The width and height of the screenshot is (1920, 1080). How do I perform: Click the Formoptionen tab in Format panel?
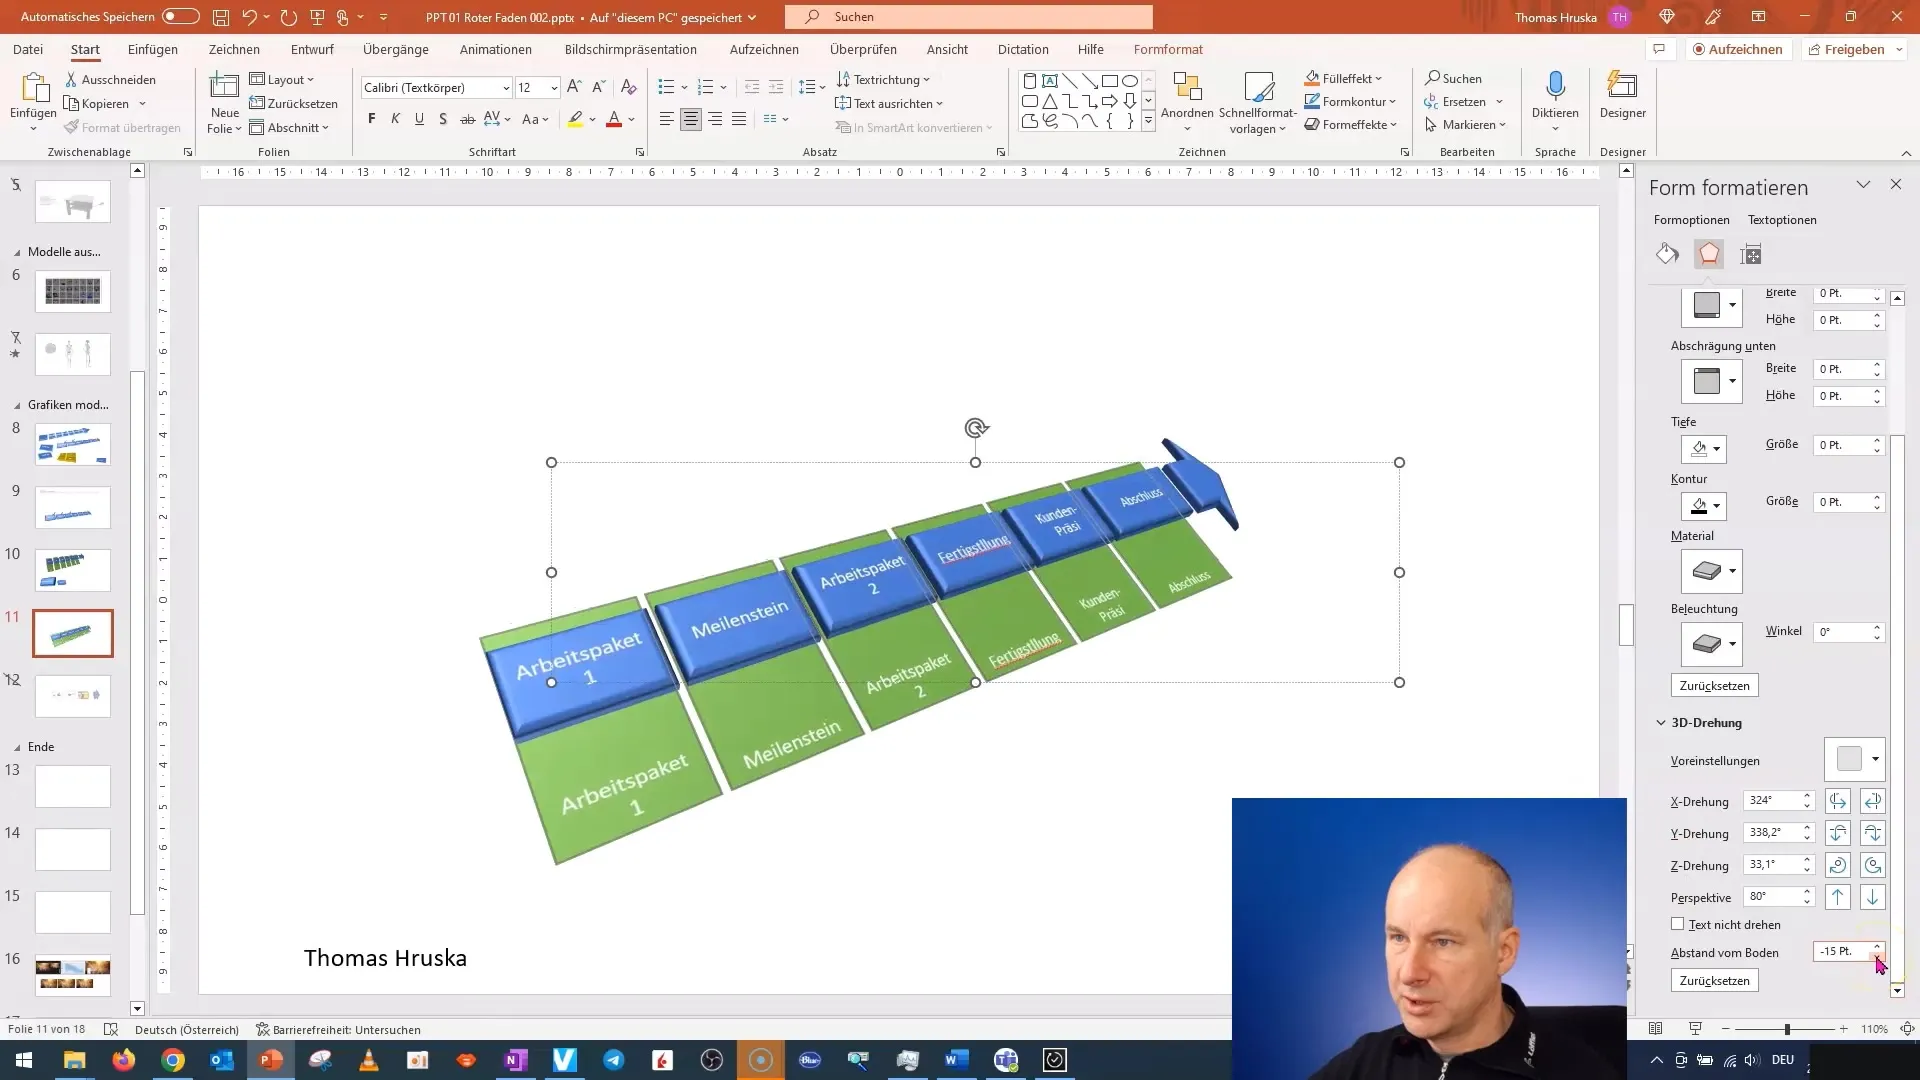[1692, 219]
